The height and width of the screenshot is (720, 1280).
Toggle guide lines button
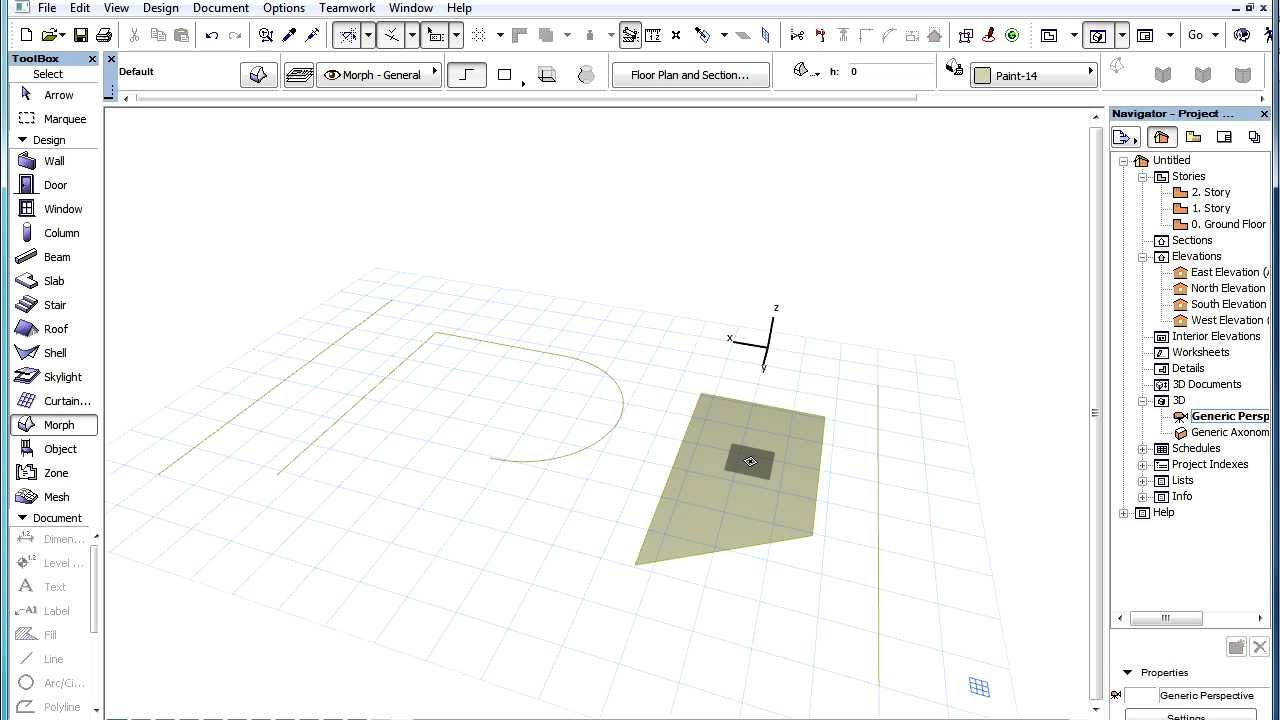[347, 35]
